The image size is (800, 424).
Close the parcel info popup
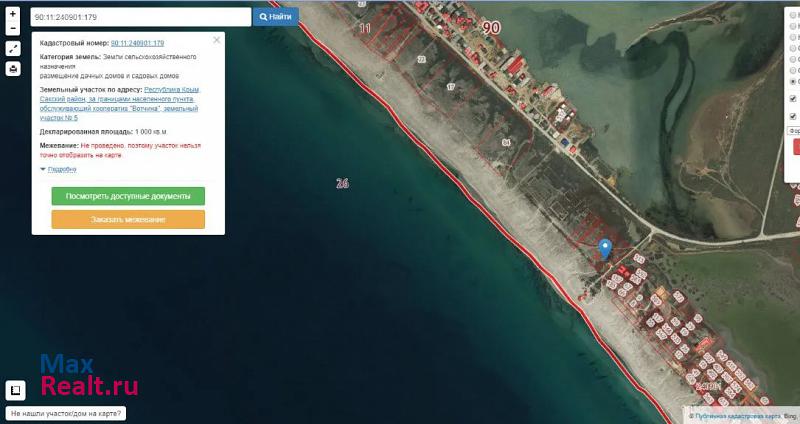pyautogui.click(x=216, y=41)
